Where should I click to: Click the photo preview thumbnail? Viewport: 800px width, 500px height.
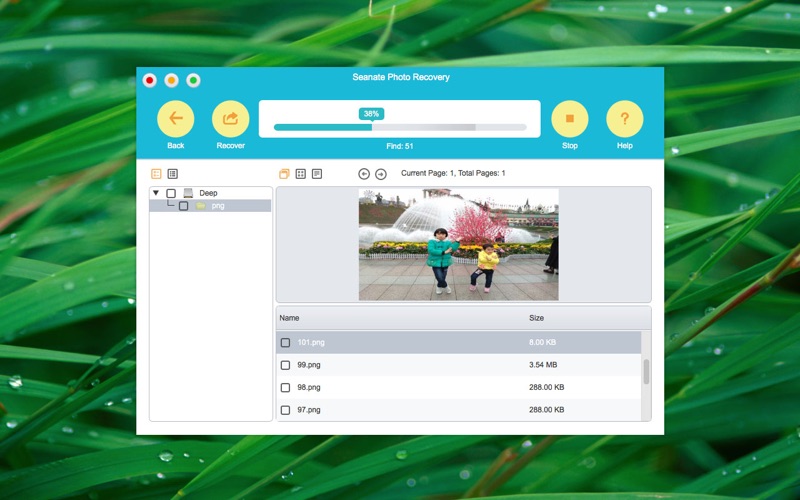coord(459,244)
